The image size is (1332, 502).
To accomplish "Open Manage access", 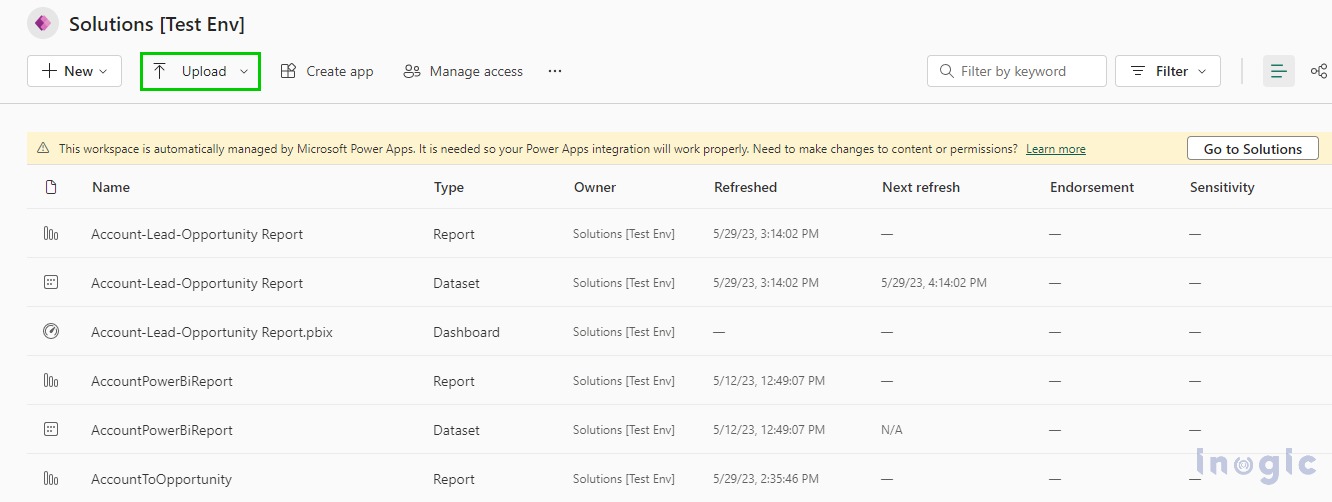I will [x=463, y=71].
